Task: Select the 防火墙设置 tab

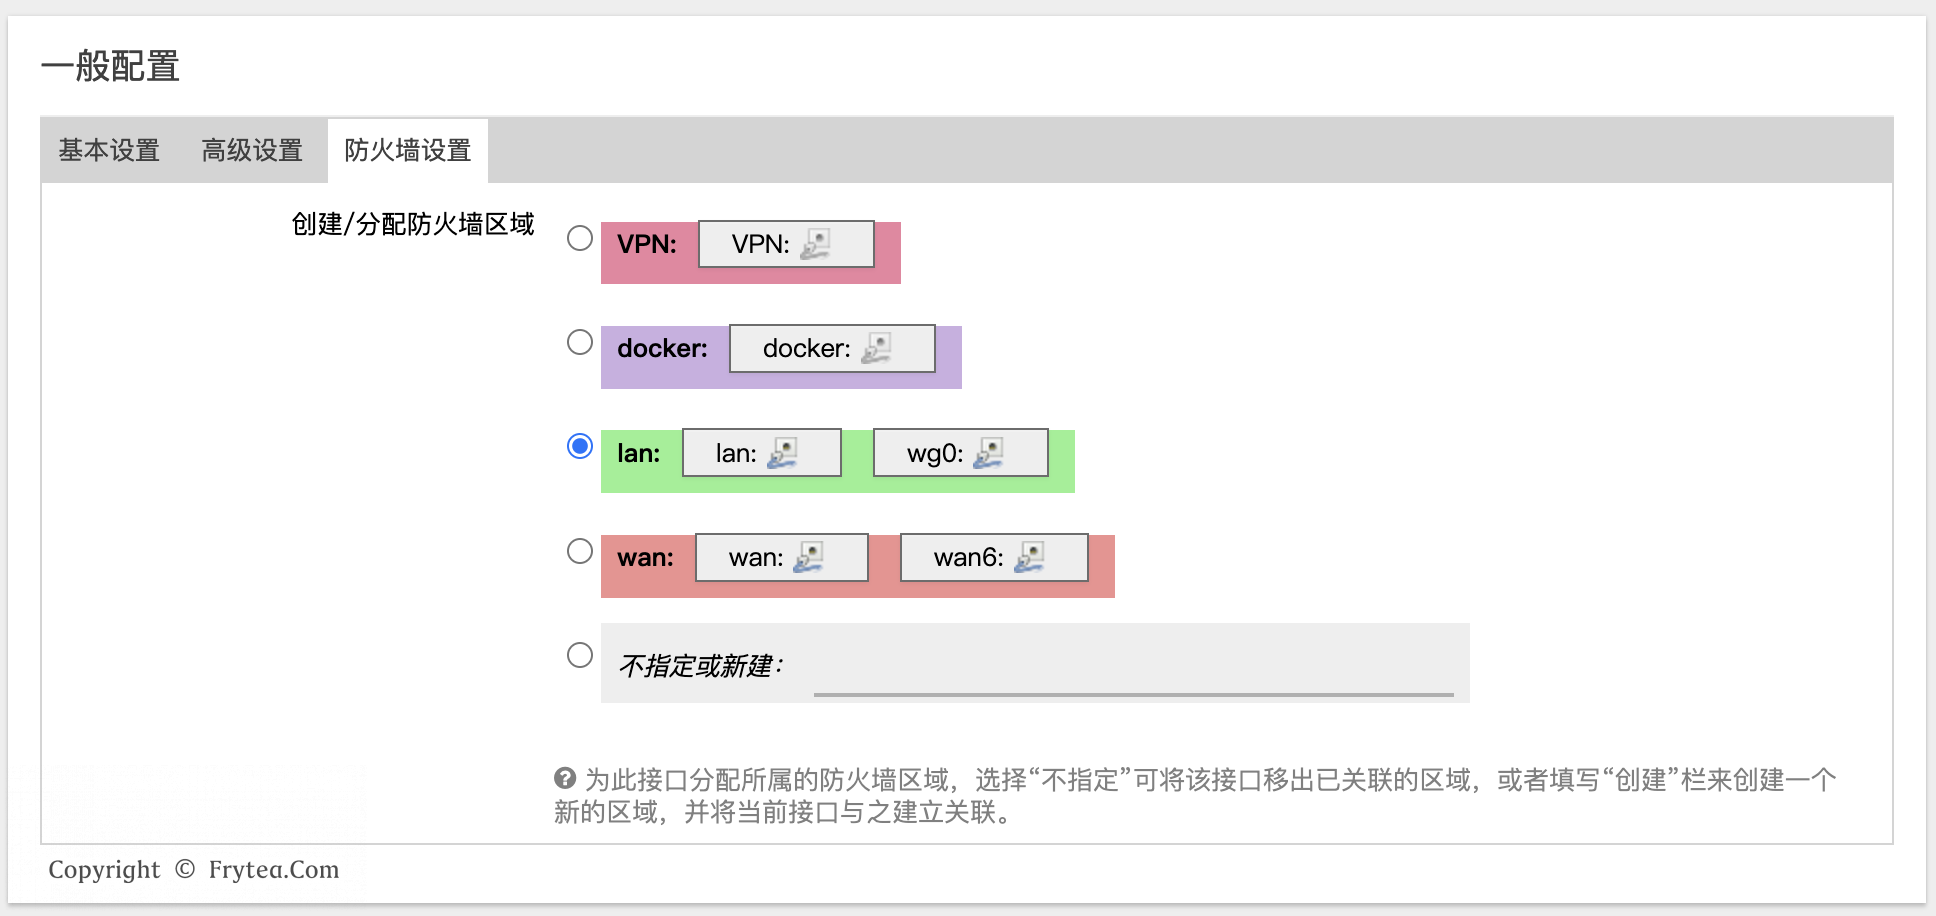Action: pyautogui.click(x=407, y=150)
